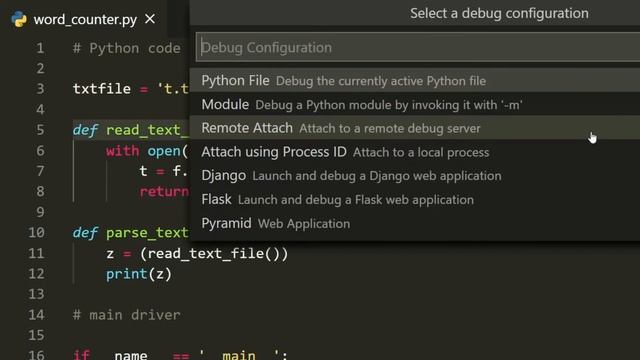Pick the Pyramid Web Application option
Viewport: 640px width, 360px height.
pos(415,223)
